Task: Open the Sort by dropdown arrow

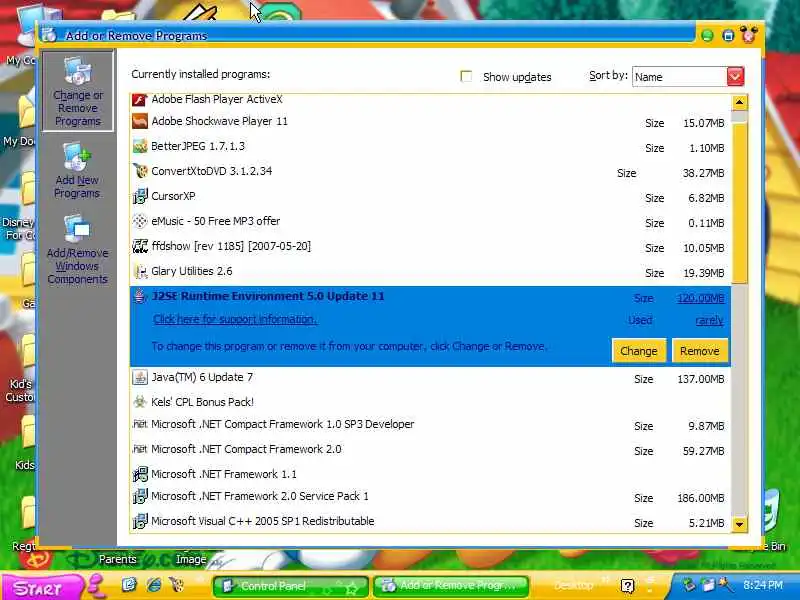Action: coord(735,77)
